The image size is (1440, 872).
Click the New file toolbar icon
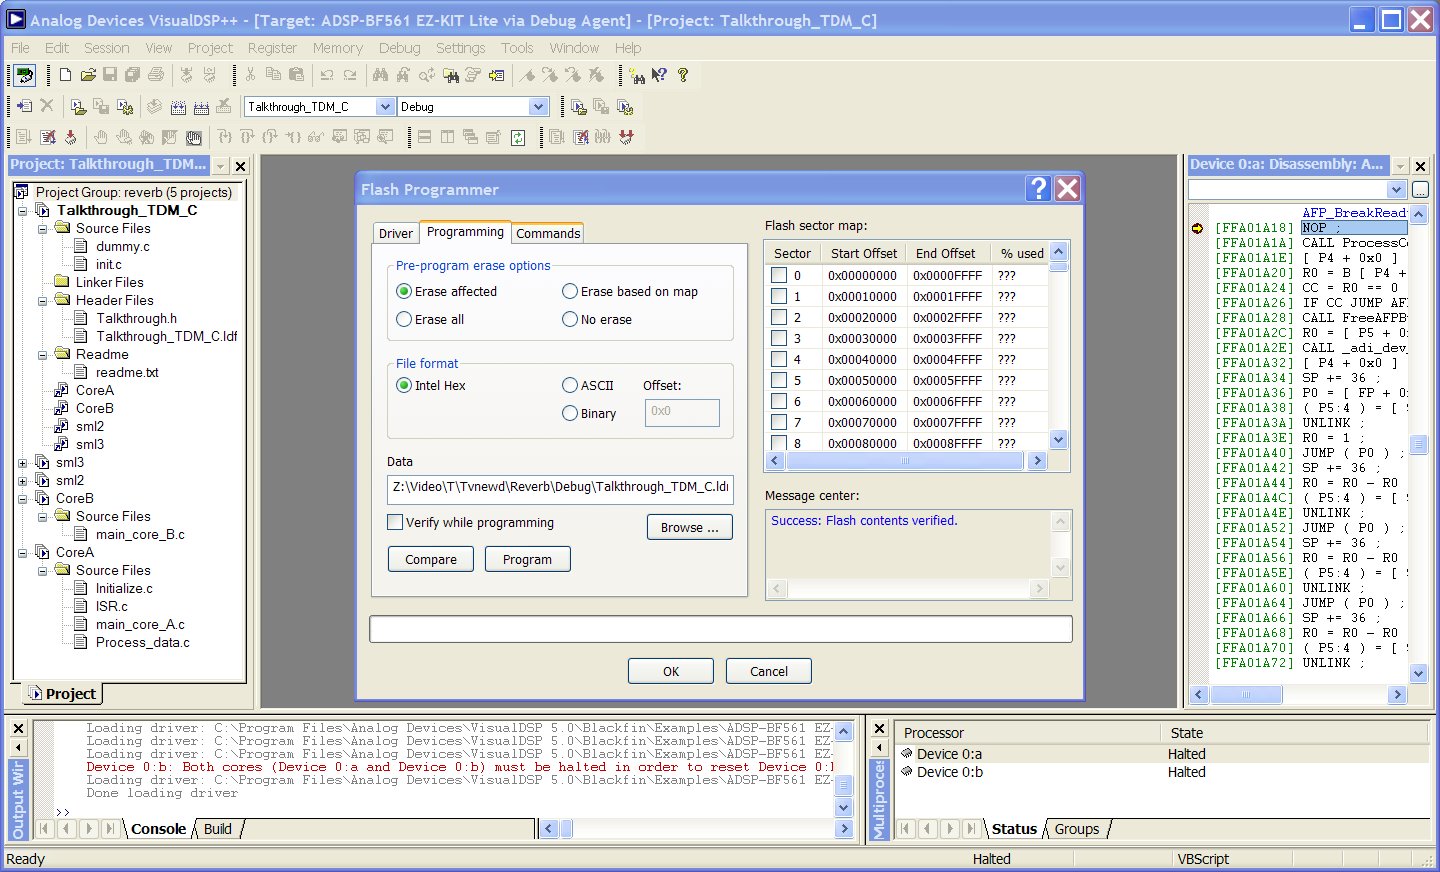66,75
